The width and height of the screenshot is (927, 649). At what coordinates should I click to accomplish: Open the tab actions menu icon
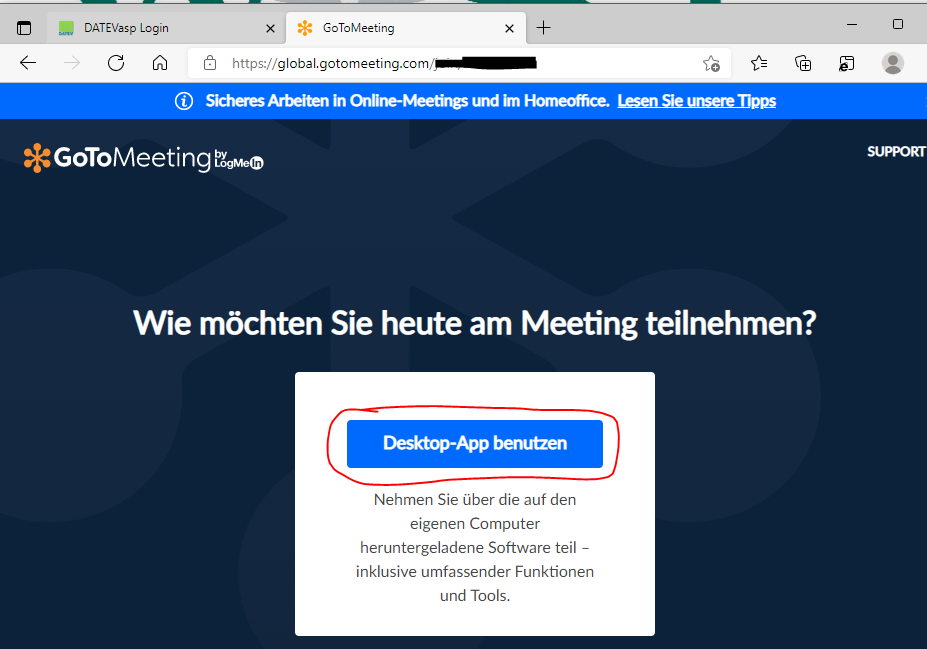tap(24, 28)
